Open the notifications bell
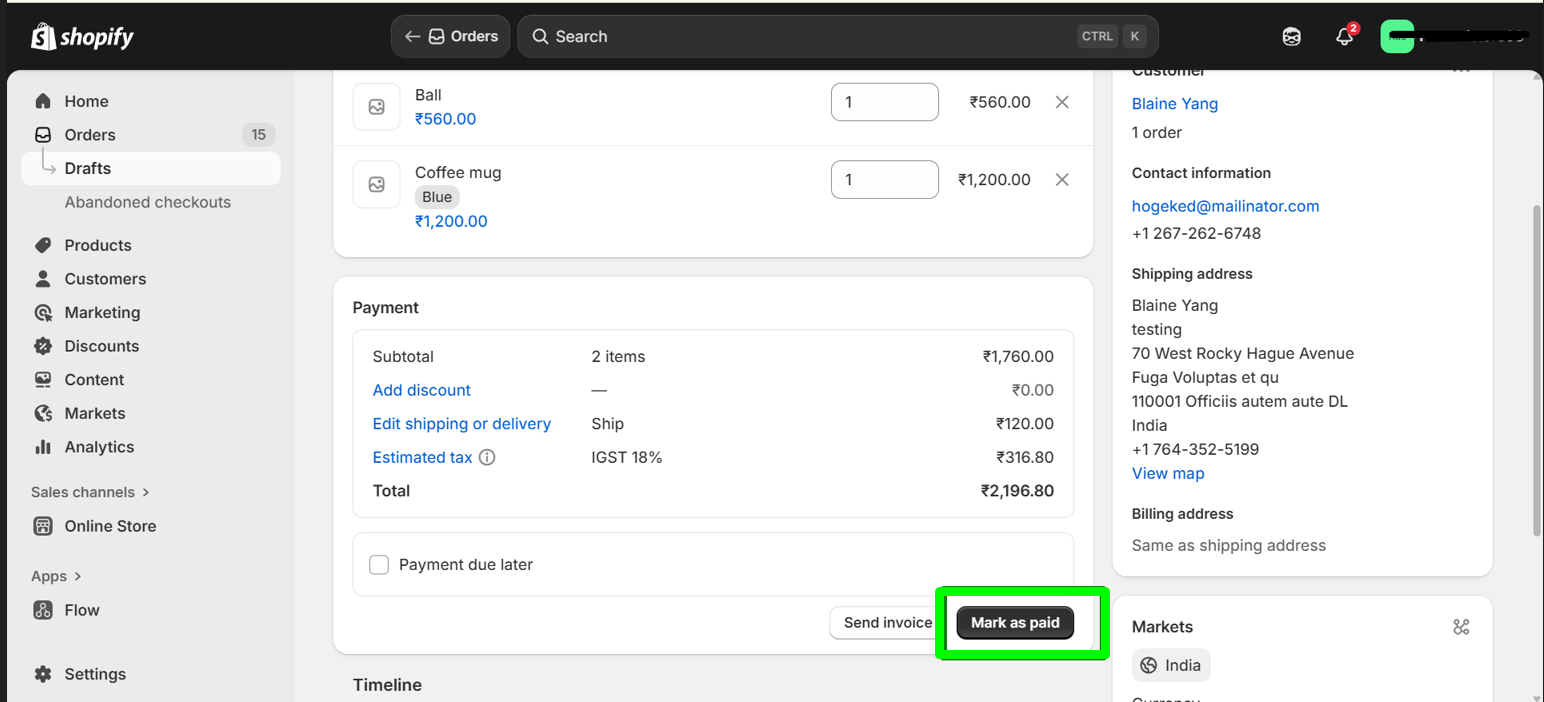The image size is (1544, 702). [1344, 37]
